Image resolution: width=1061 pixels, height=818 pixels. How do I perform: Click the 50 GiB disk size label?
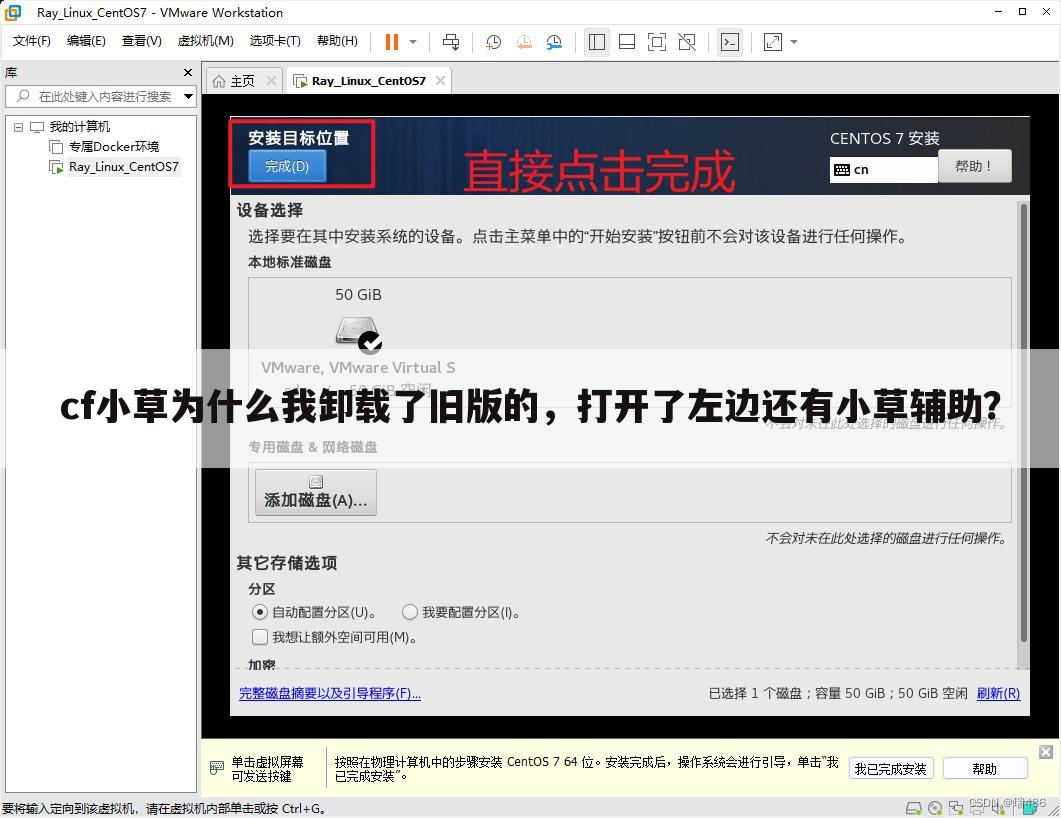click(x=358, y=295)
